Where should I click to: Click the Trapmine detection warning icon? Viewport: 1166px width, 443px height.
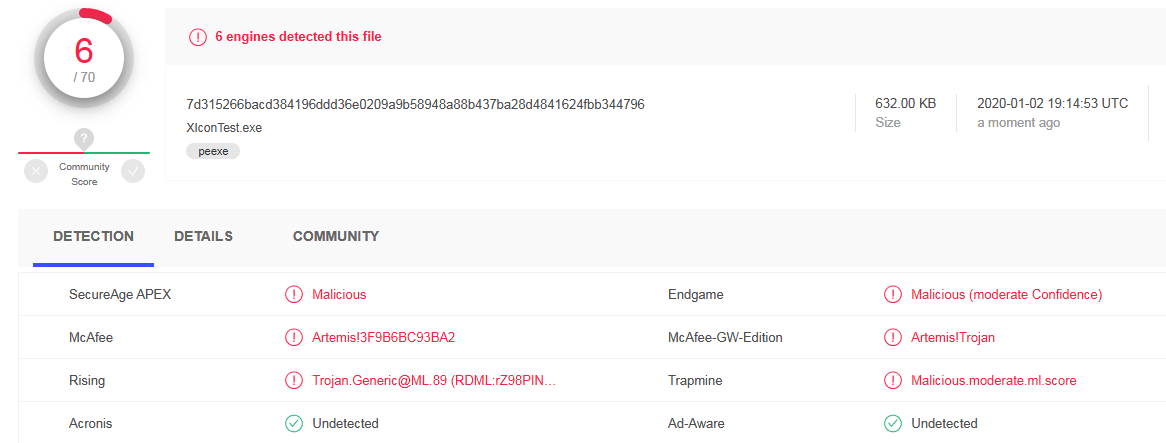[x=893, y=381]
